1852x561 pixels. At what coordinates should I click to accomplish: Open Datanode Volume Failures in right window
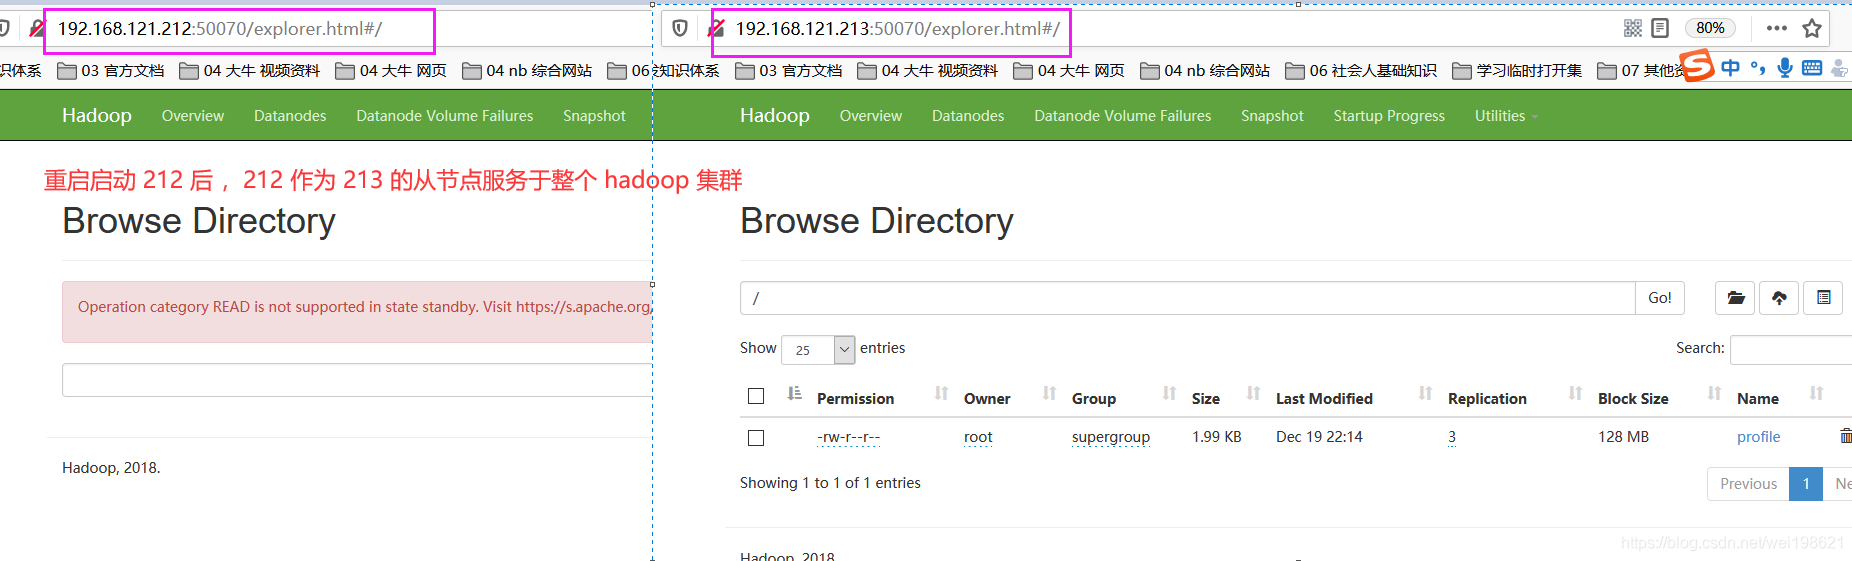(1122, 116)
